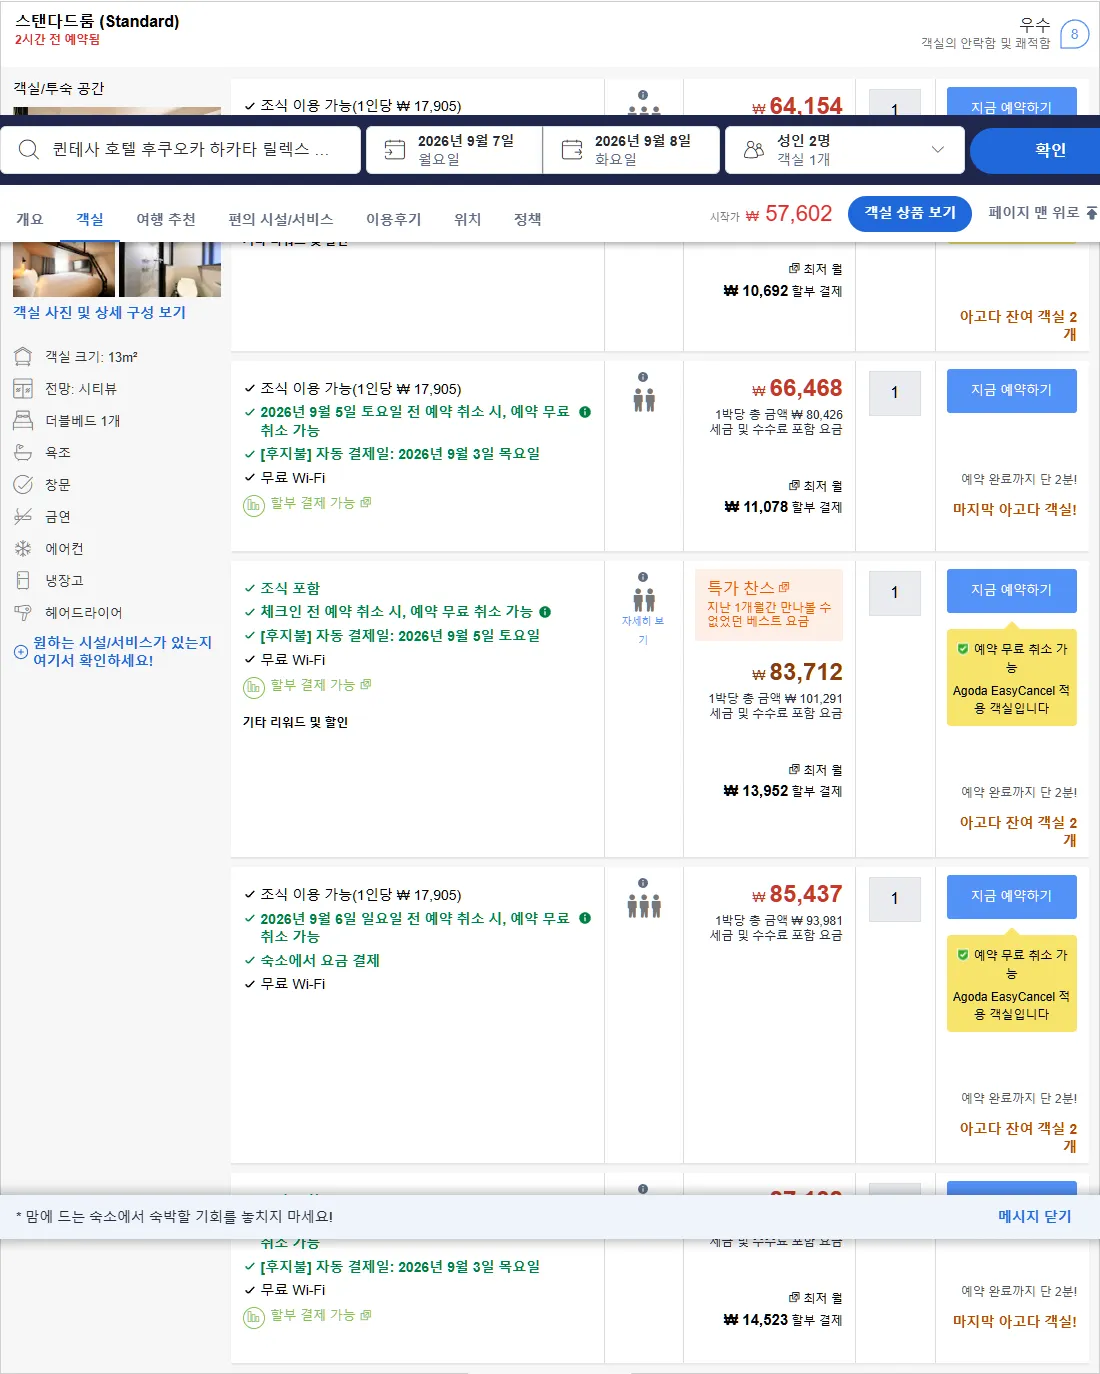Viewport: 1100px width, 1374px height.
Task: Expand the 성인 2명 객실 1개 guest selector
Action: (x=845, y=150)
